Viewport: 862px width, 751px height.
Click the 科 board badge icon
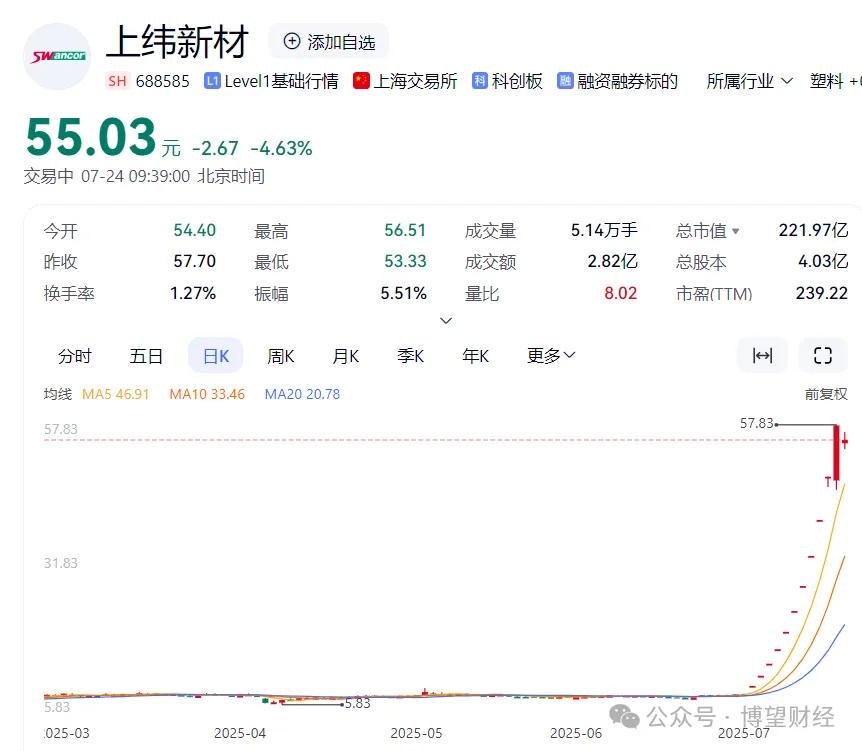coord(479,81)
